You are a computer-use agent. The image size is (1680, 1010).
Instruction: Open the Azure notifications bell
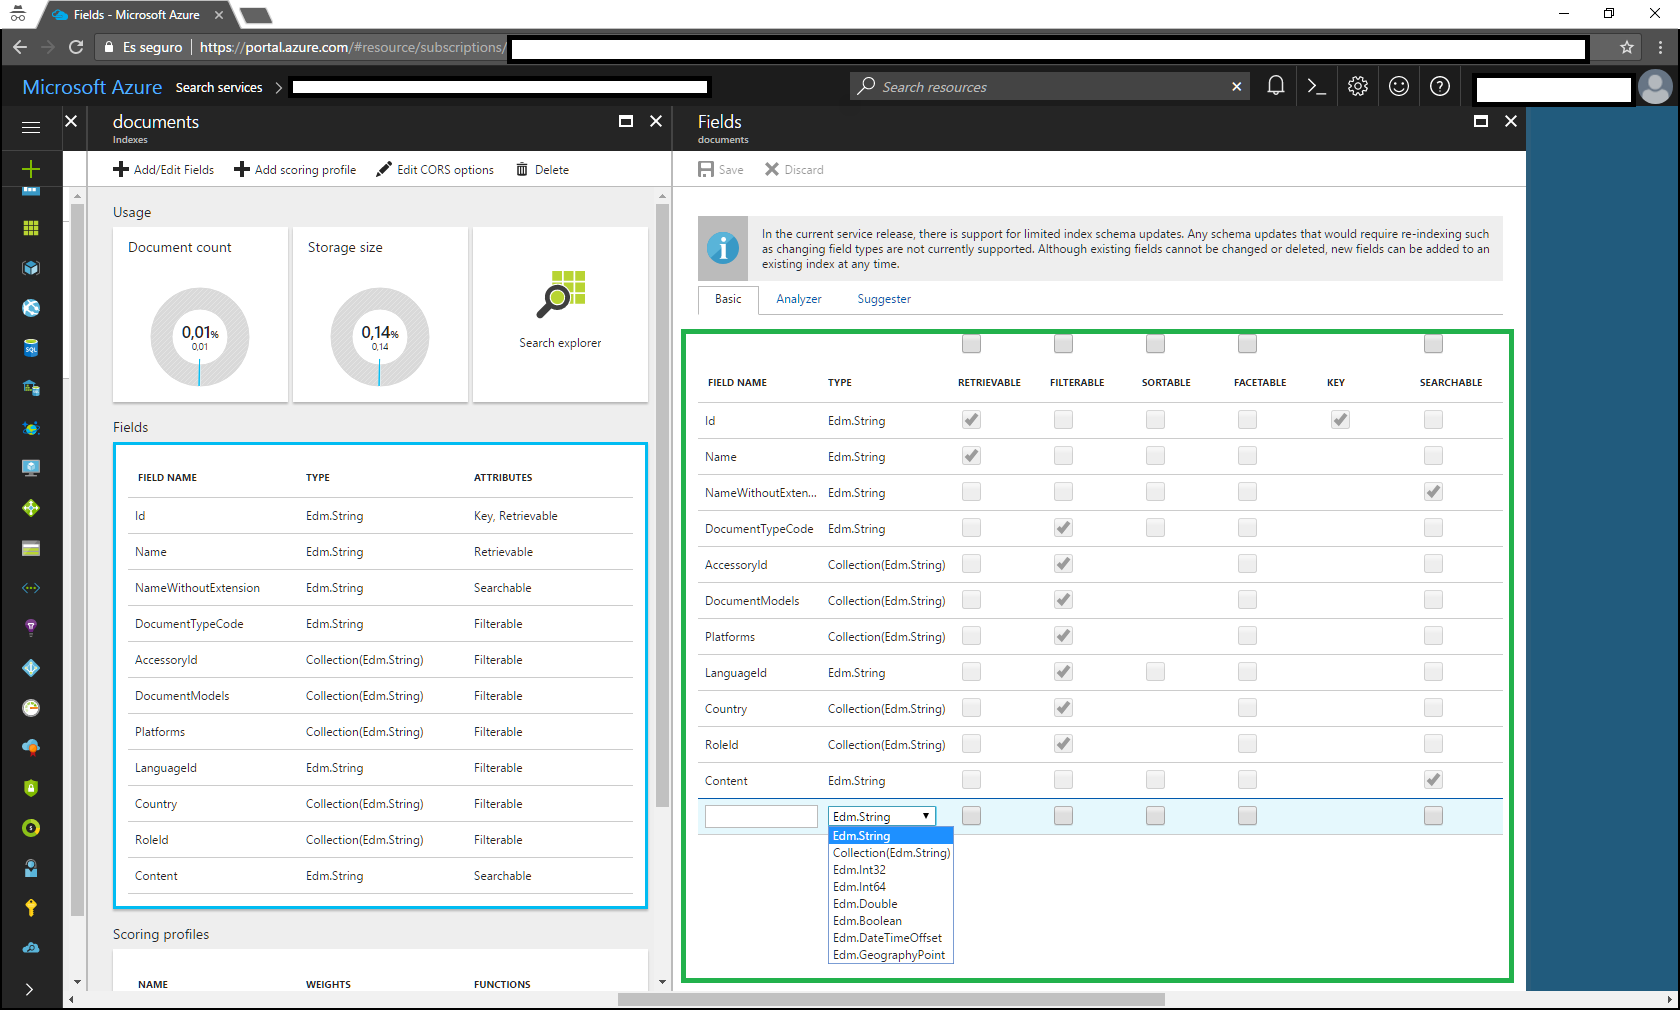pyautogui.click(x=1275, y=86)
